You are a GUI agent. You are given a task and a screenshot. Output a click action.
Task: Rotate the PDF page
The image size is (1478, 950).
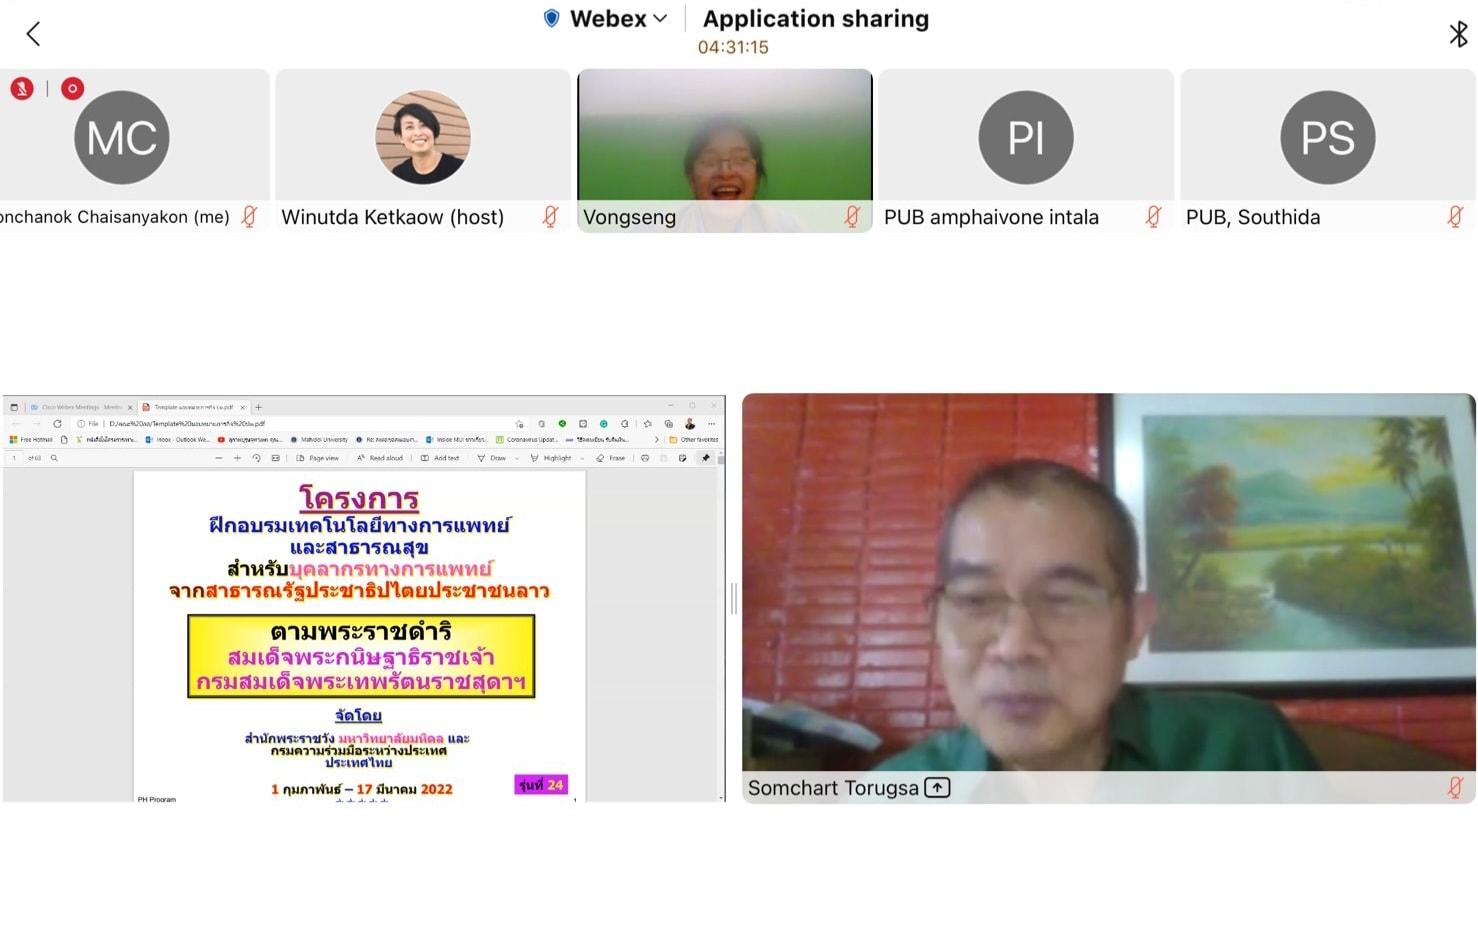[x=256, y=458]
